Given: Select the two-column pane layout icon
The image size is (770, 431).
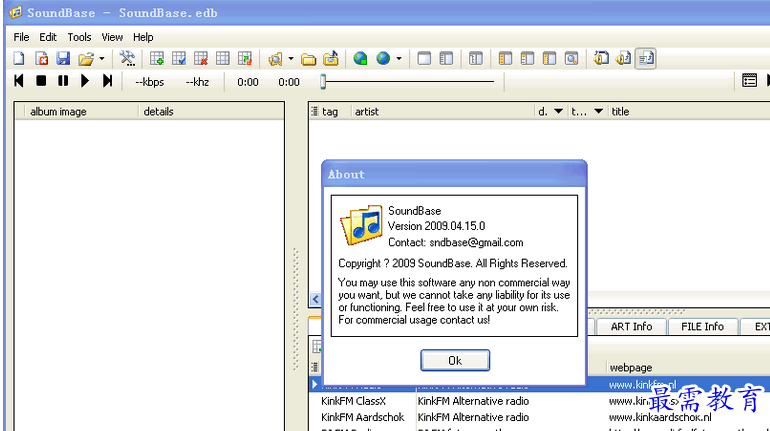Looking at the screenshot, I should click(x=446, y=59).
